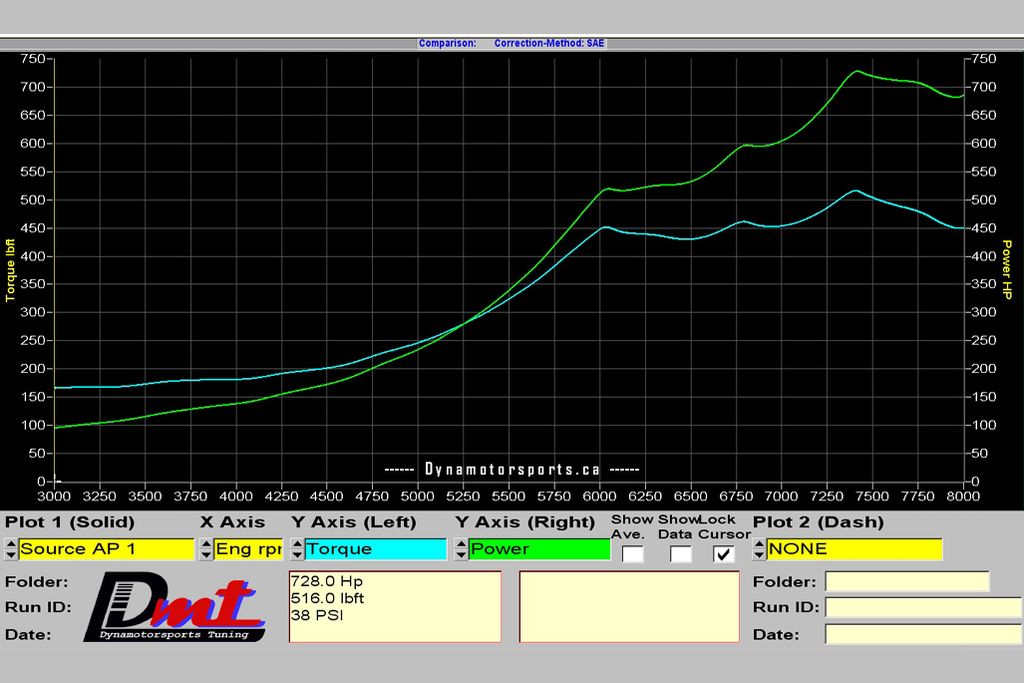Click spinner arrows beside Plot 2 NONE
Viewport: 1024px width, 683px height.
[759, 549]
